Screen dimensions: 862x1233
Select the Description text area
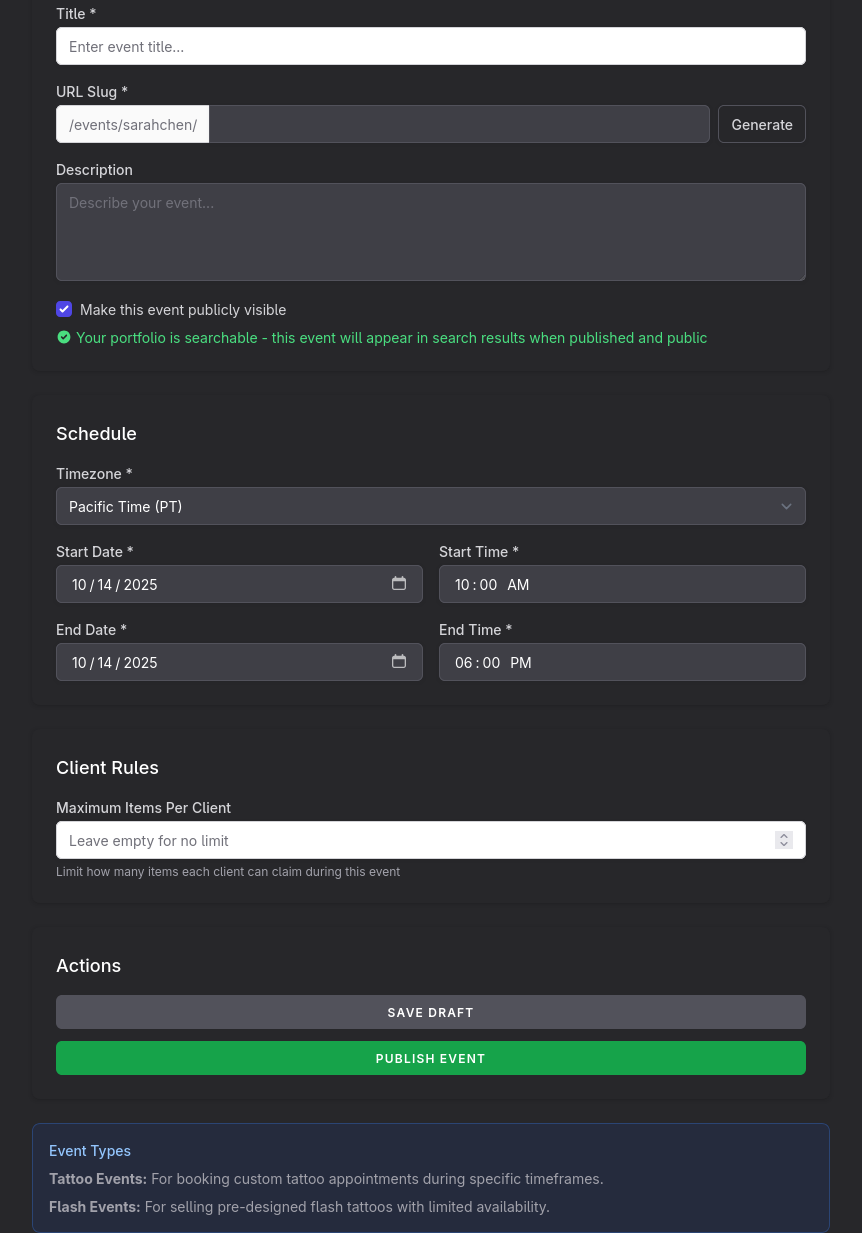[430, 232]
